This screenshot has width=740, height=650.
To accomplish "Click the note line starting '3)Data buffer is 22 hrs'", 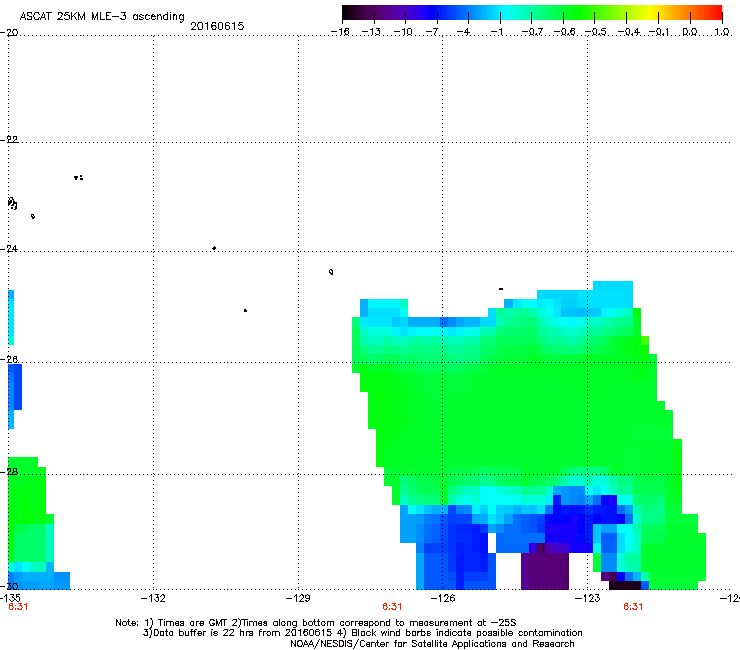I will [362, 633].
